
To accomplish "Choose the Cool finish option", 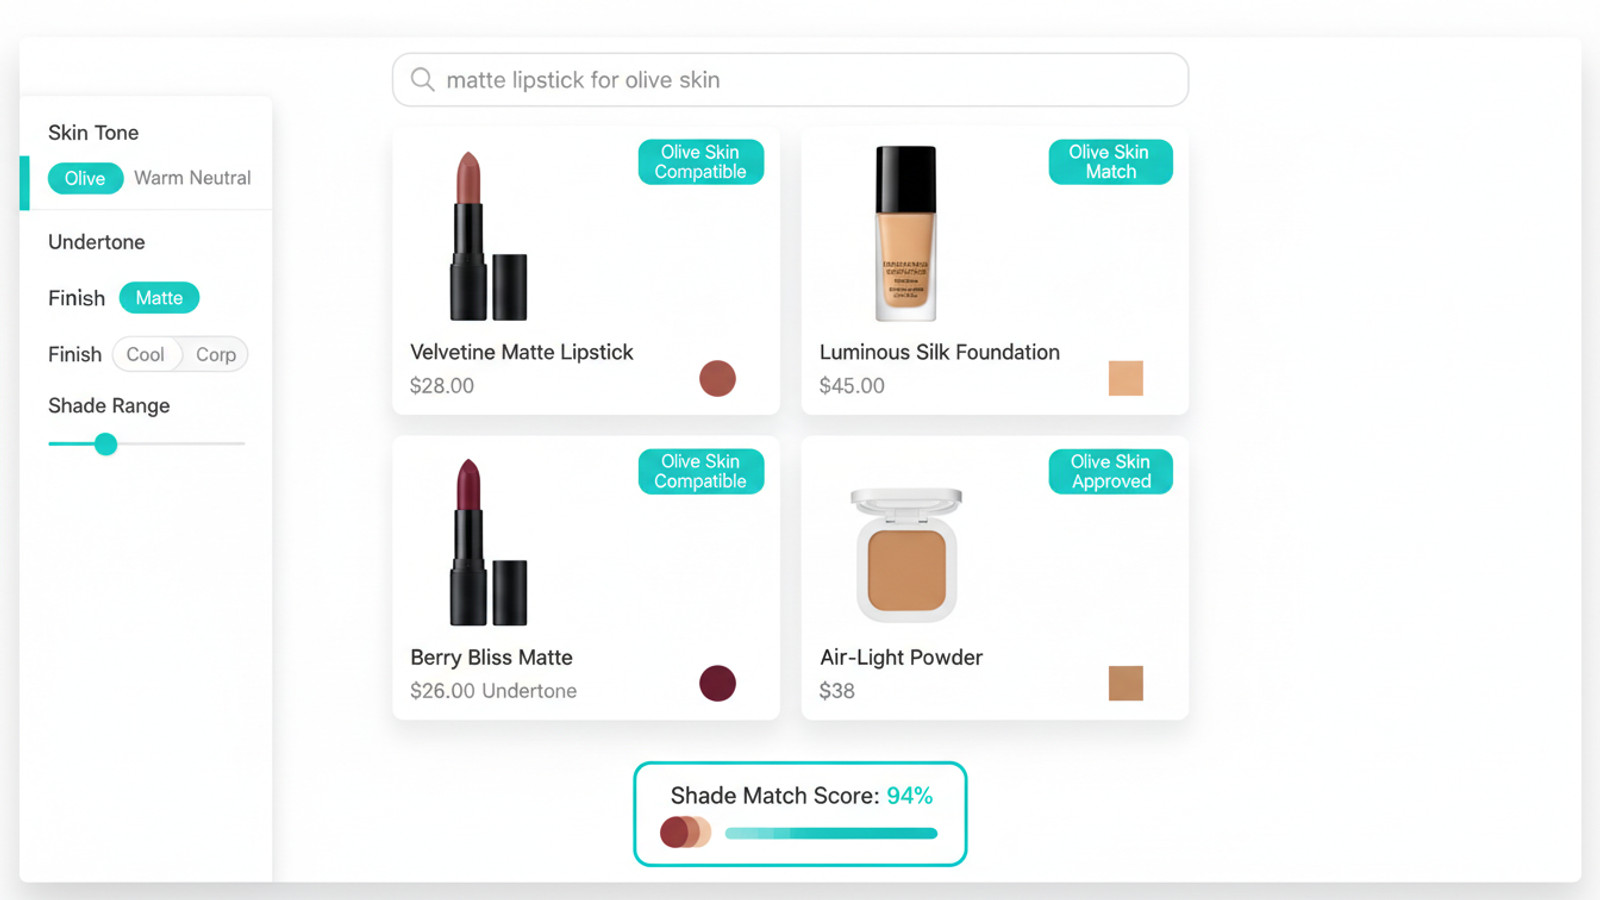I will click(146, 355).
